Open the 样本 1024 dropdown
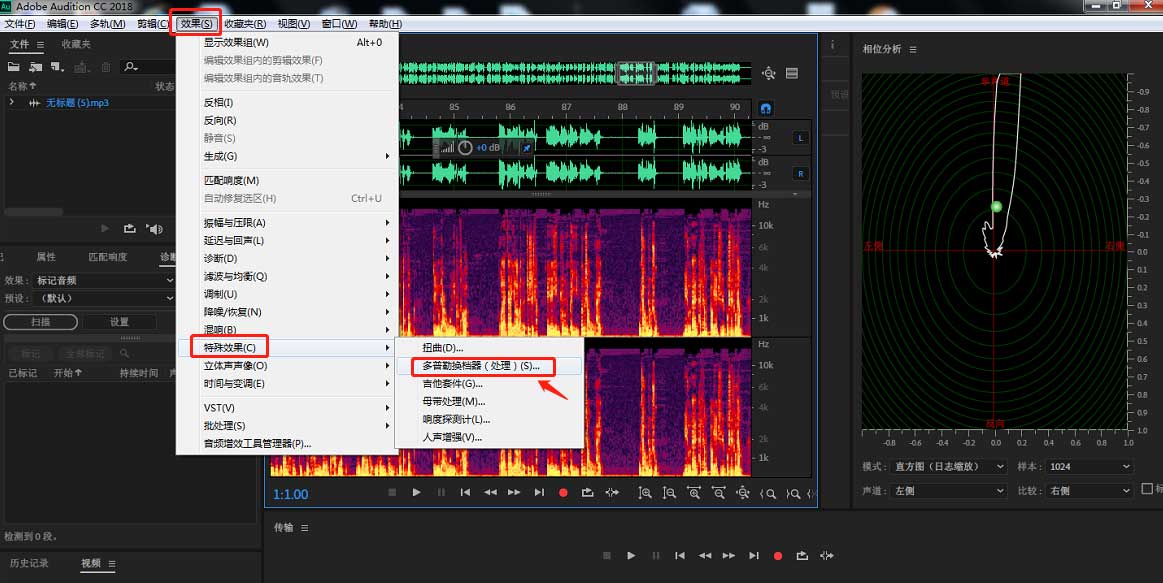This screenshot has width=1163, height=583. tap(1089, 466)
